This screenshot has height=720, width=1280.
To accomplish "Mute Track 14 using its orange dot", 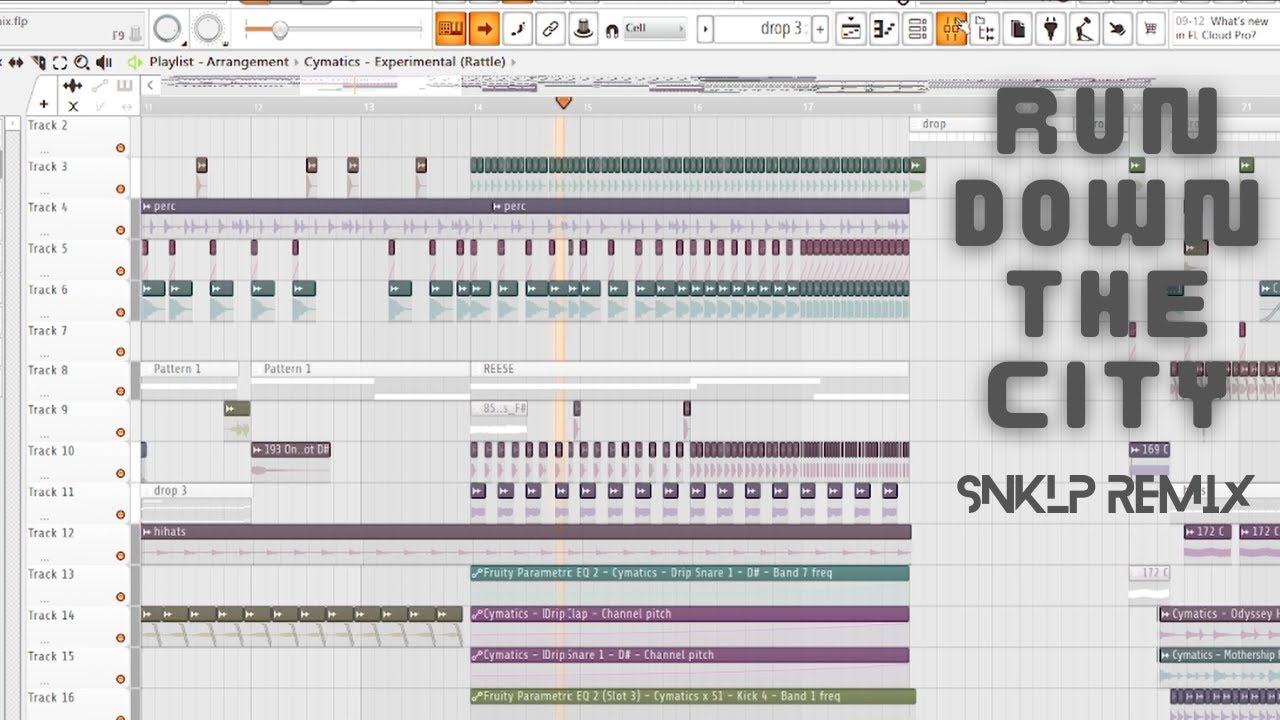I will (120, 638).
